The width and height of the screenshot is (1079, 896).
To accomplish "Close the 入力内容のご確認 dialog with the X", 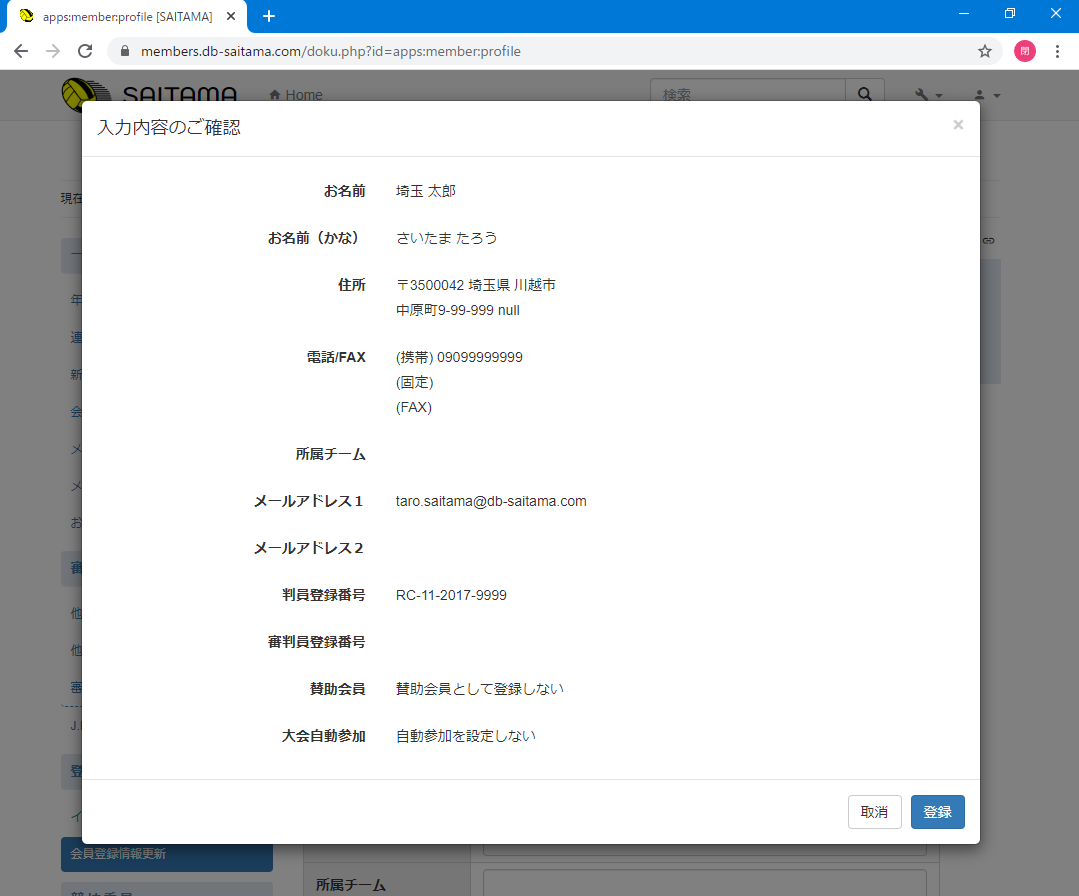I will click(958, 125).
